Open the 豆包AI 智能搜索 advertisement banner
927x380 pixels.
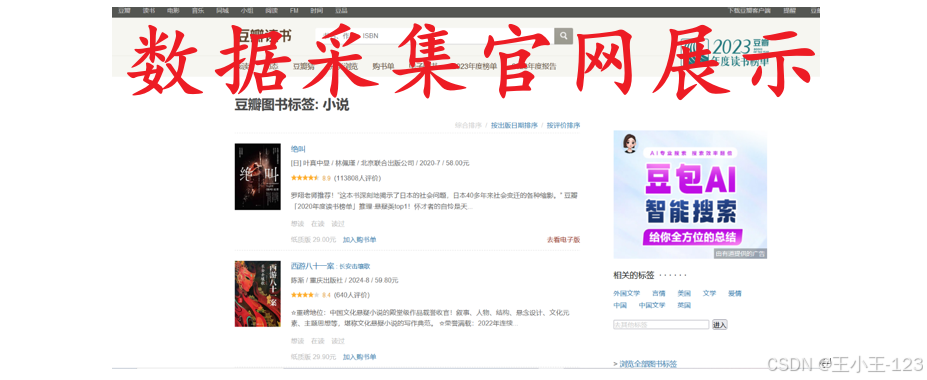(690, 194)
